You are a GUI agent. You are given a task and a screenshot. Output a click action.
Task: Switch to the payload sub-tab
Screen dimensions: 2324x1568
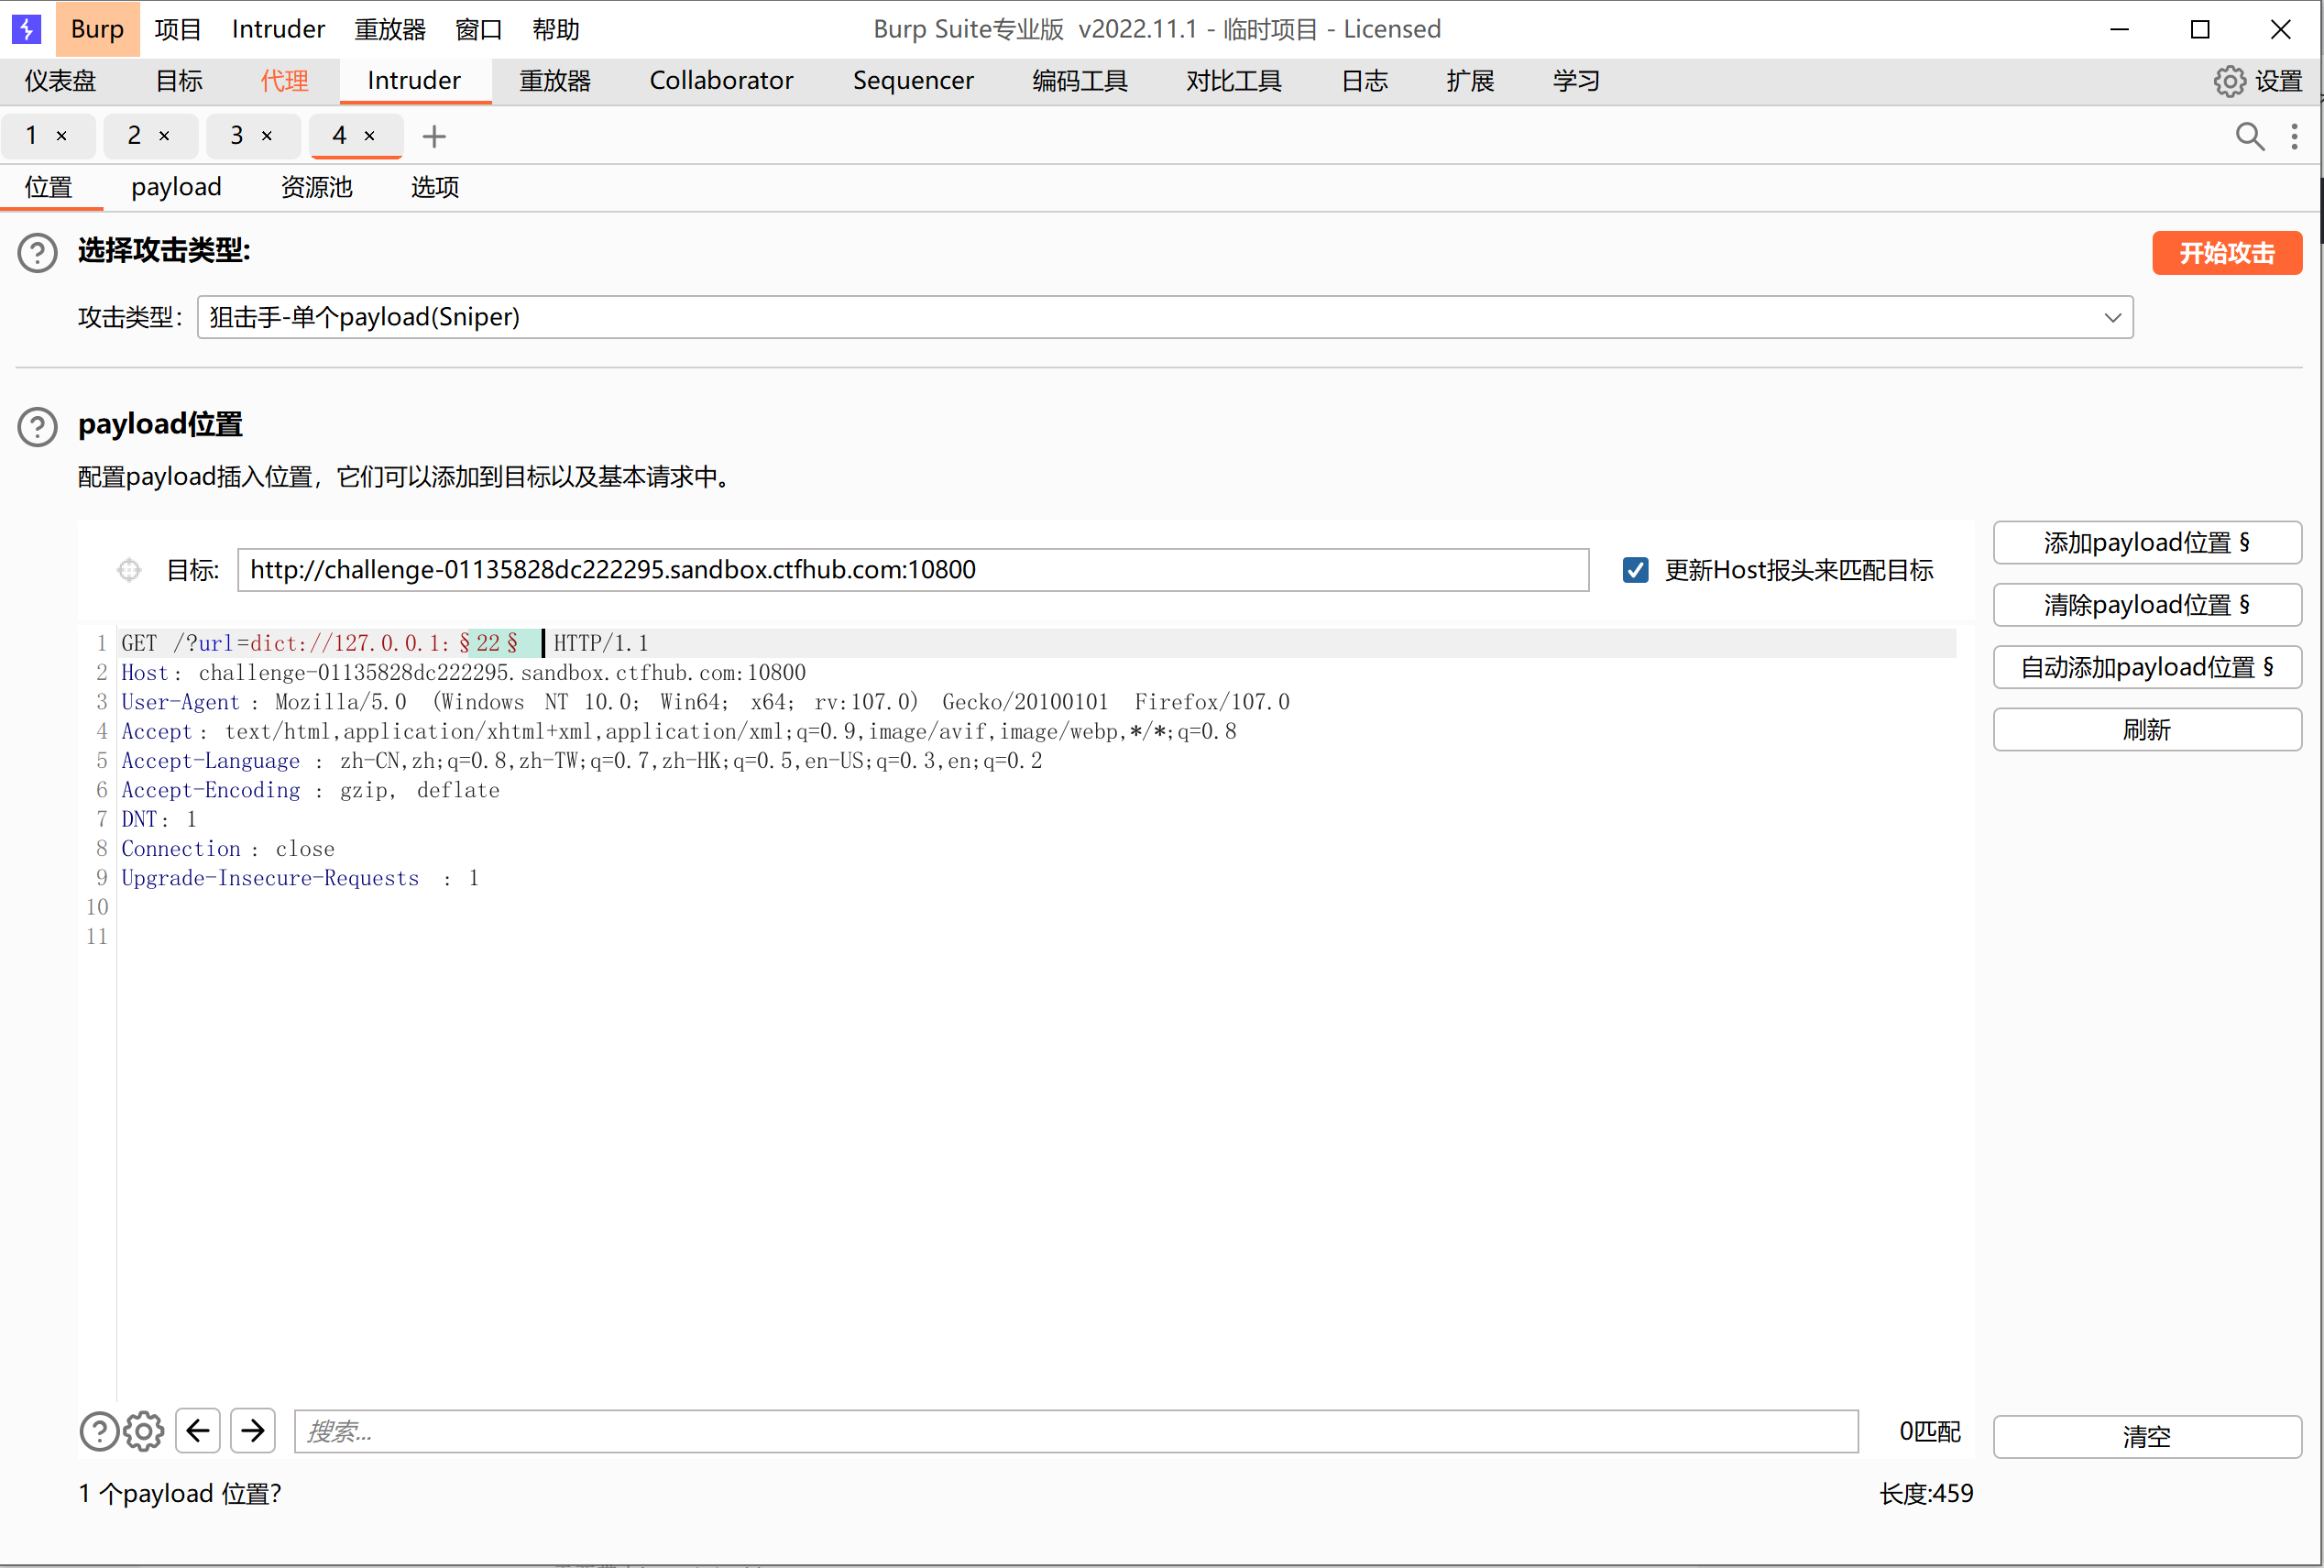(x=176, y=187)
